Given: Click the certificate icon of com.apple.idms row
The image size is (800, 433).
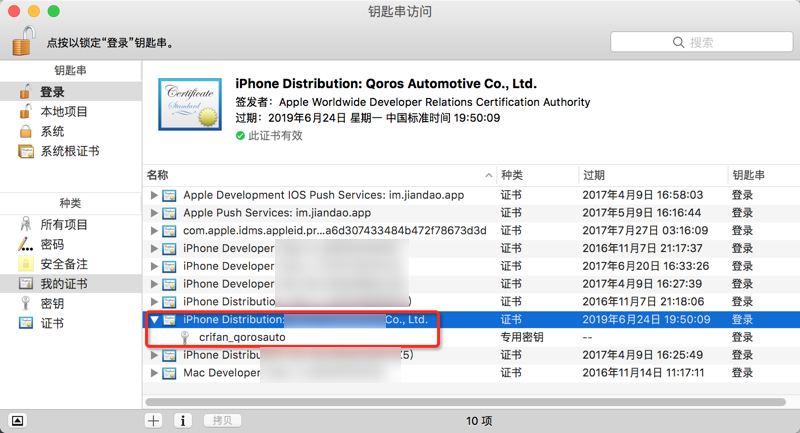Looking at the screenshot, I should pyautogui.click(x=169, y=231).
